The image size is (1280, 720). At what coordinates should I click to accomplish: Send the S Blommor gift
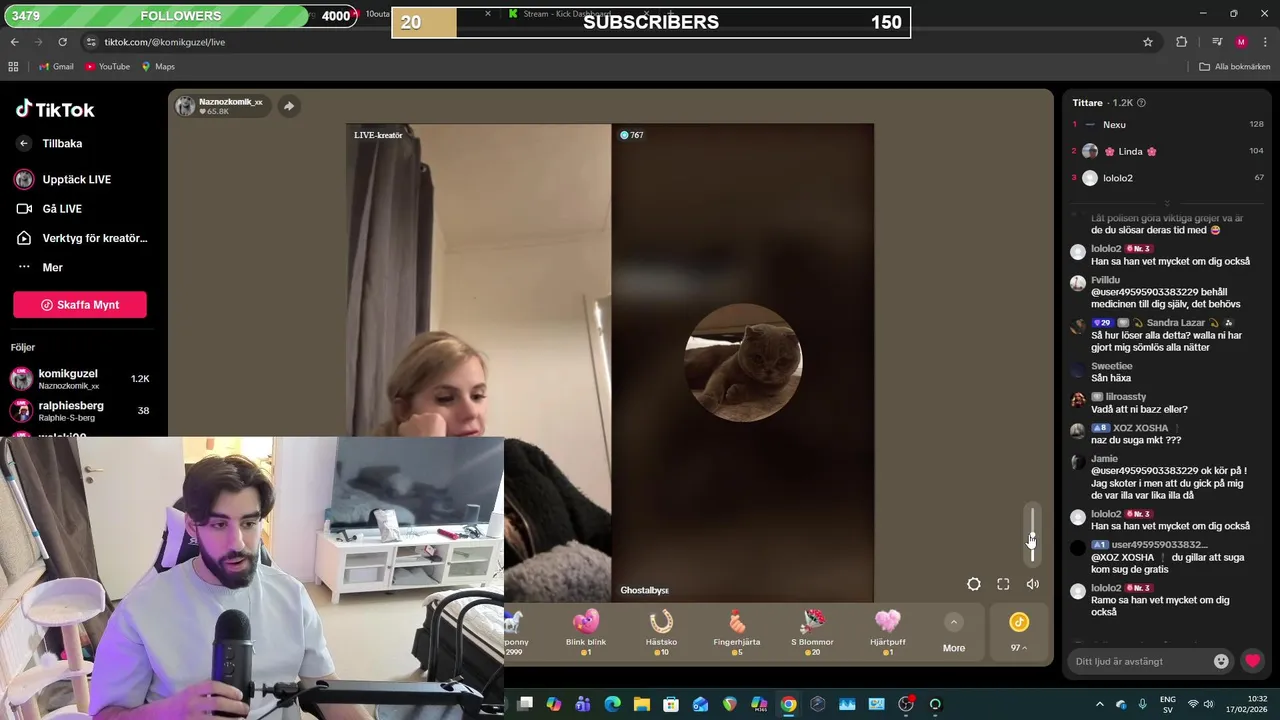click(x=812, y=632)
